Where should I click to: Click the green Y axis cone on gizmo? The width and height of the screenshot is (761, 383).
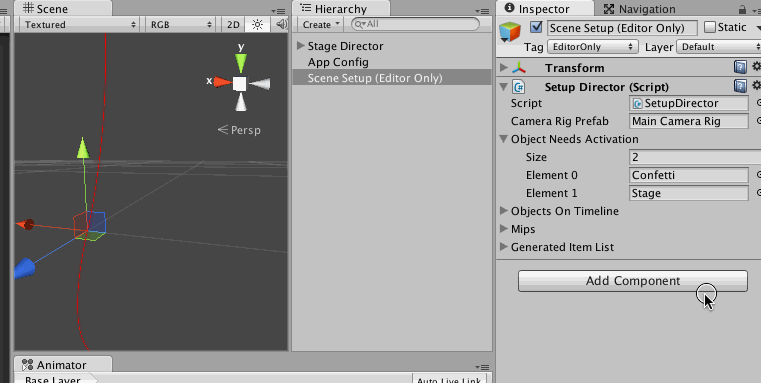pyautogui.click(x=241, y=64)
